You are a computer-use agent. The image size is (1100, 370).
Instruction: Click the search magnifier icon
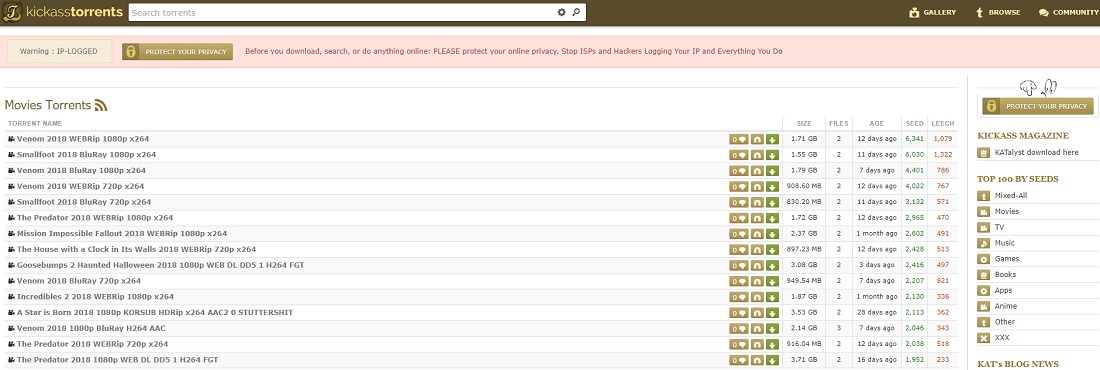pyautogui.click(x=576, y=13)
